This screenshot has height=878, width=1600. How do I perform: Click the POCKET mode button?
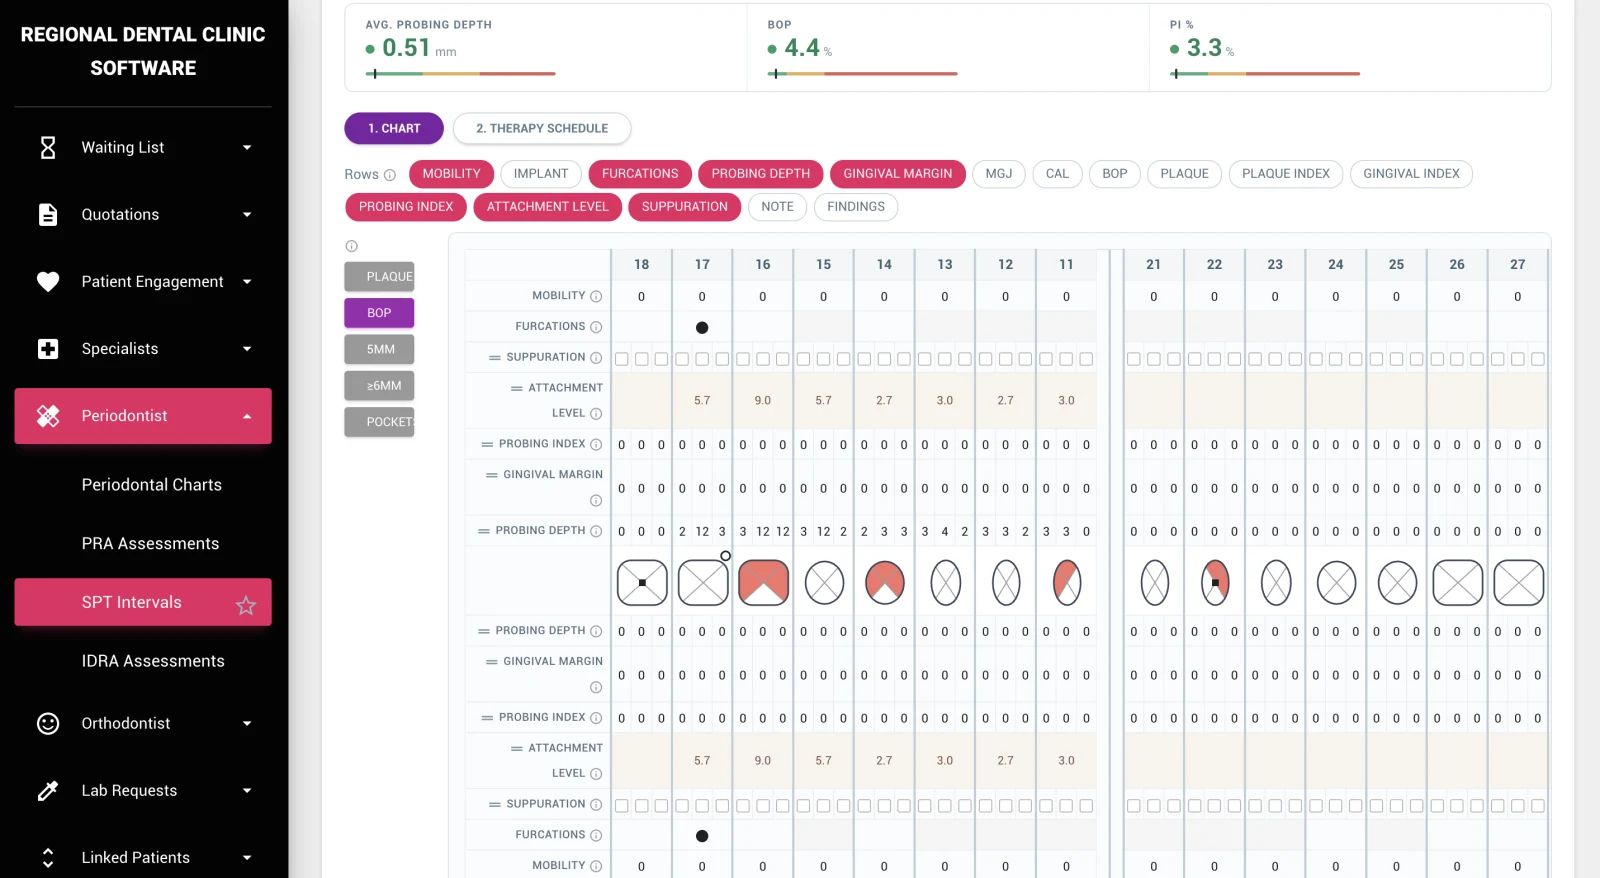click(379, 422)
